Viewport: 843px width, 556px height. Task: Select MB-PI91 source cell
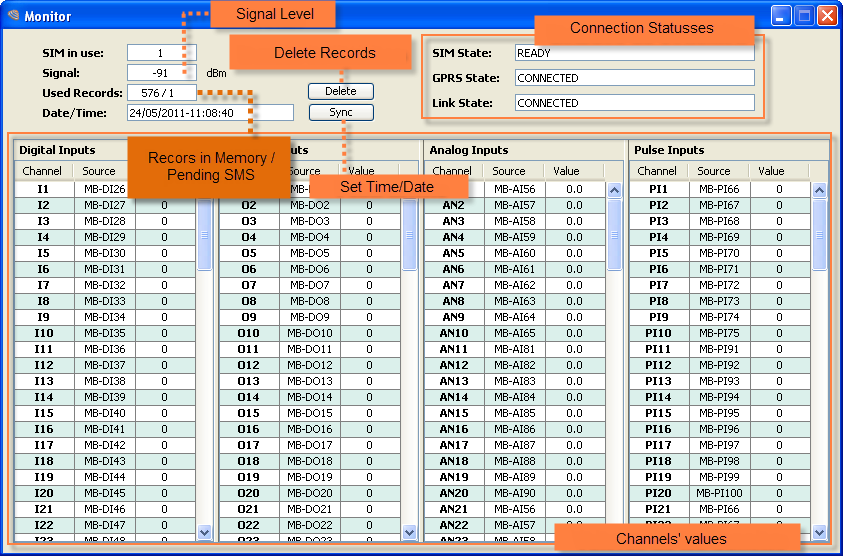click(719, 350)
